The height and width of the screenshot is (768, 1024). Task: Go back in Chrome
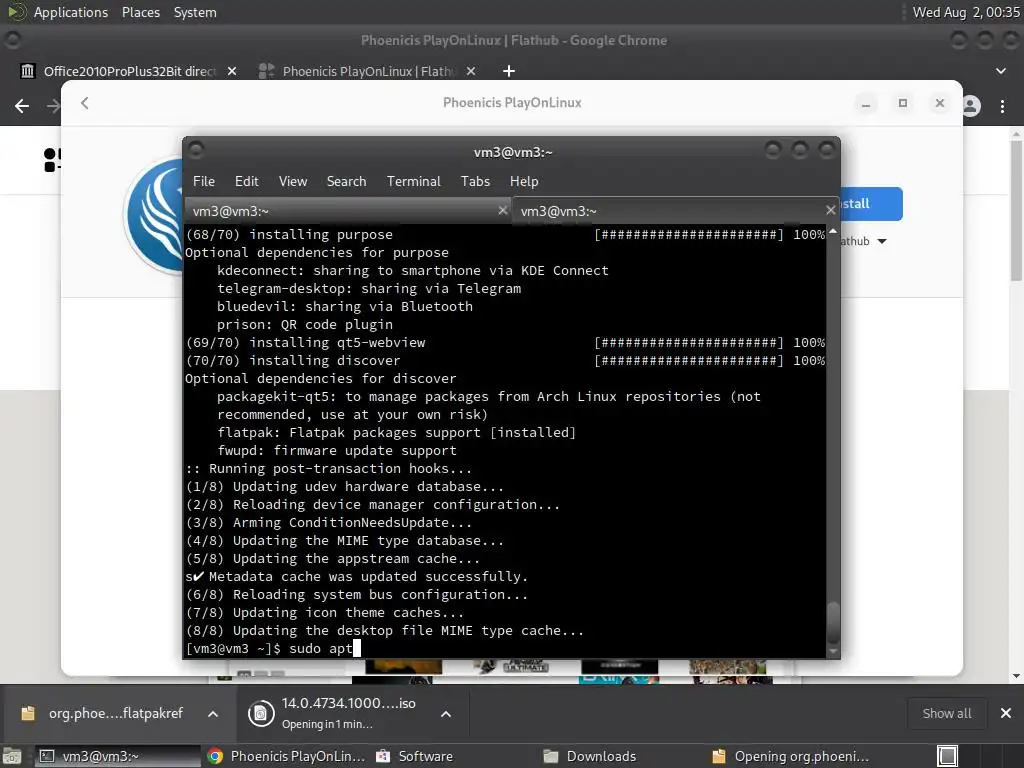click(x=22, y=106)
